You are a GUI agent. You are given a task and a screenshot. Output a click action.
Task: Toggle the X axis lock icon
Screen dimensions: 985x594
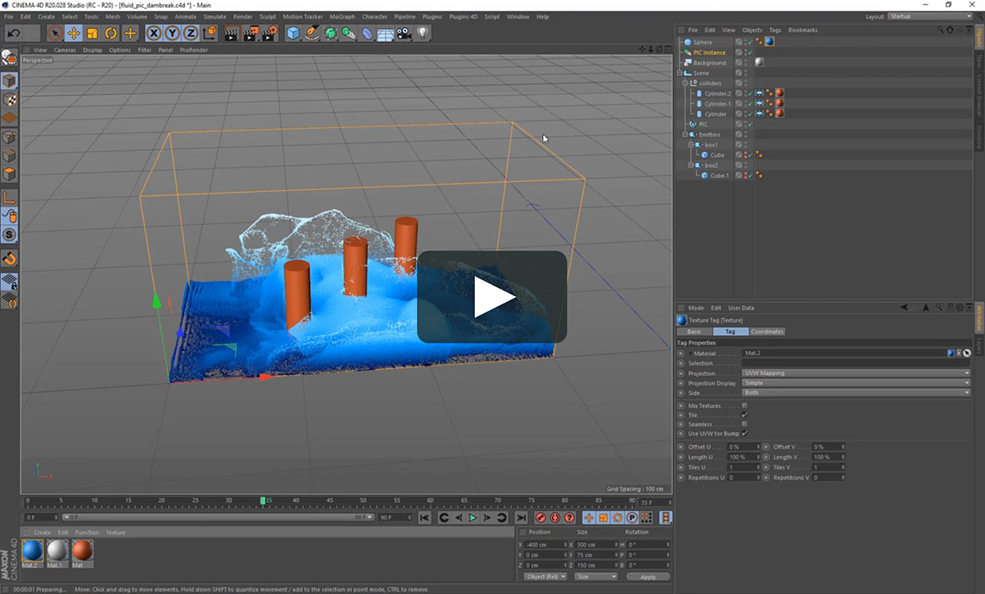(153, 33)
